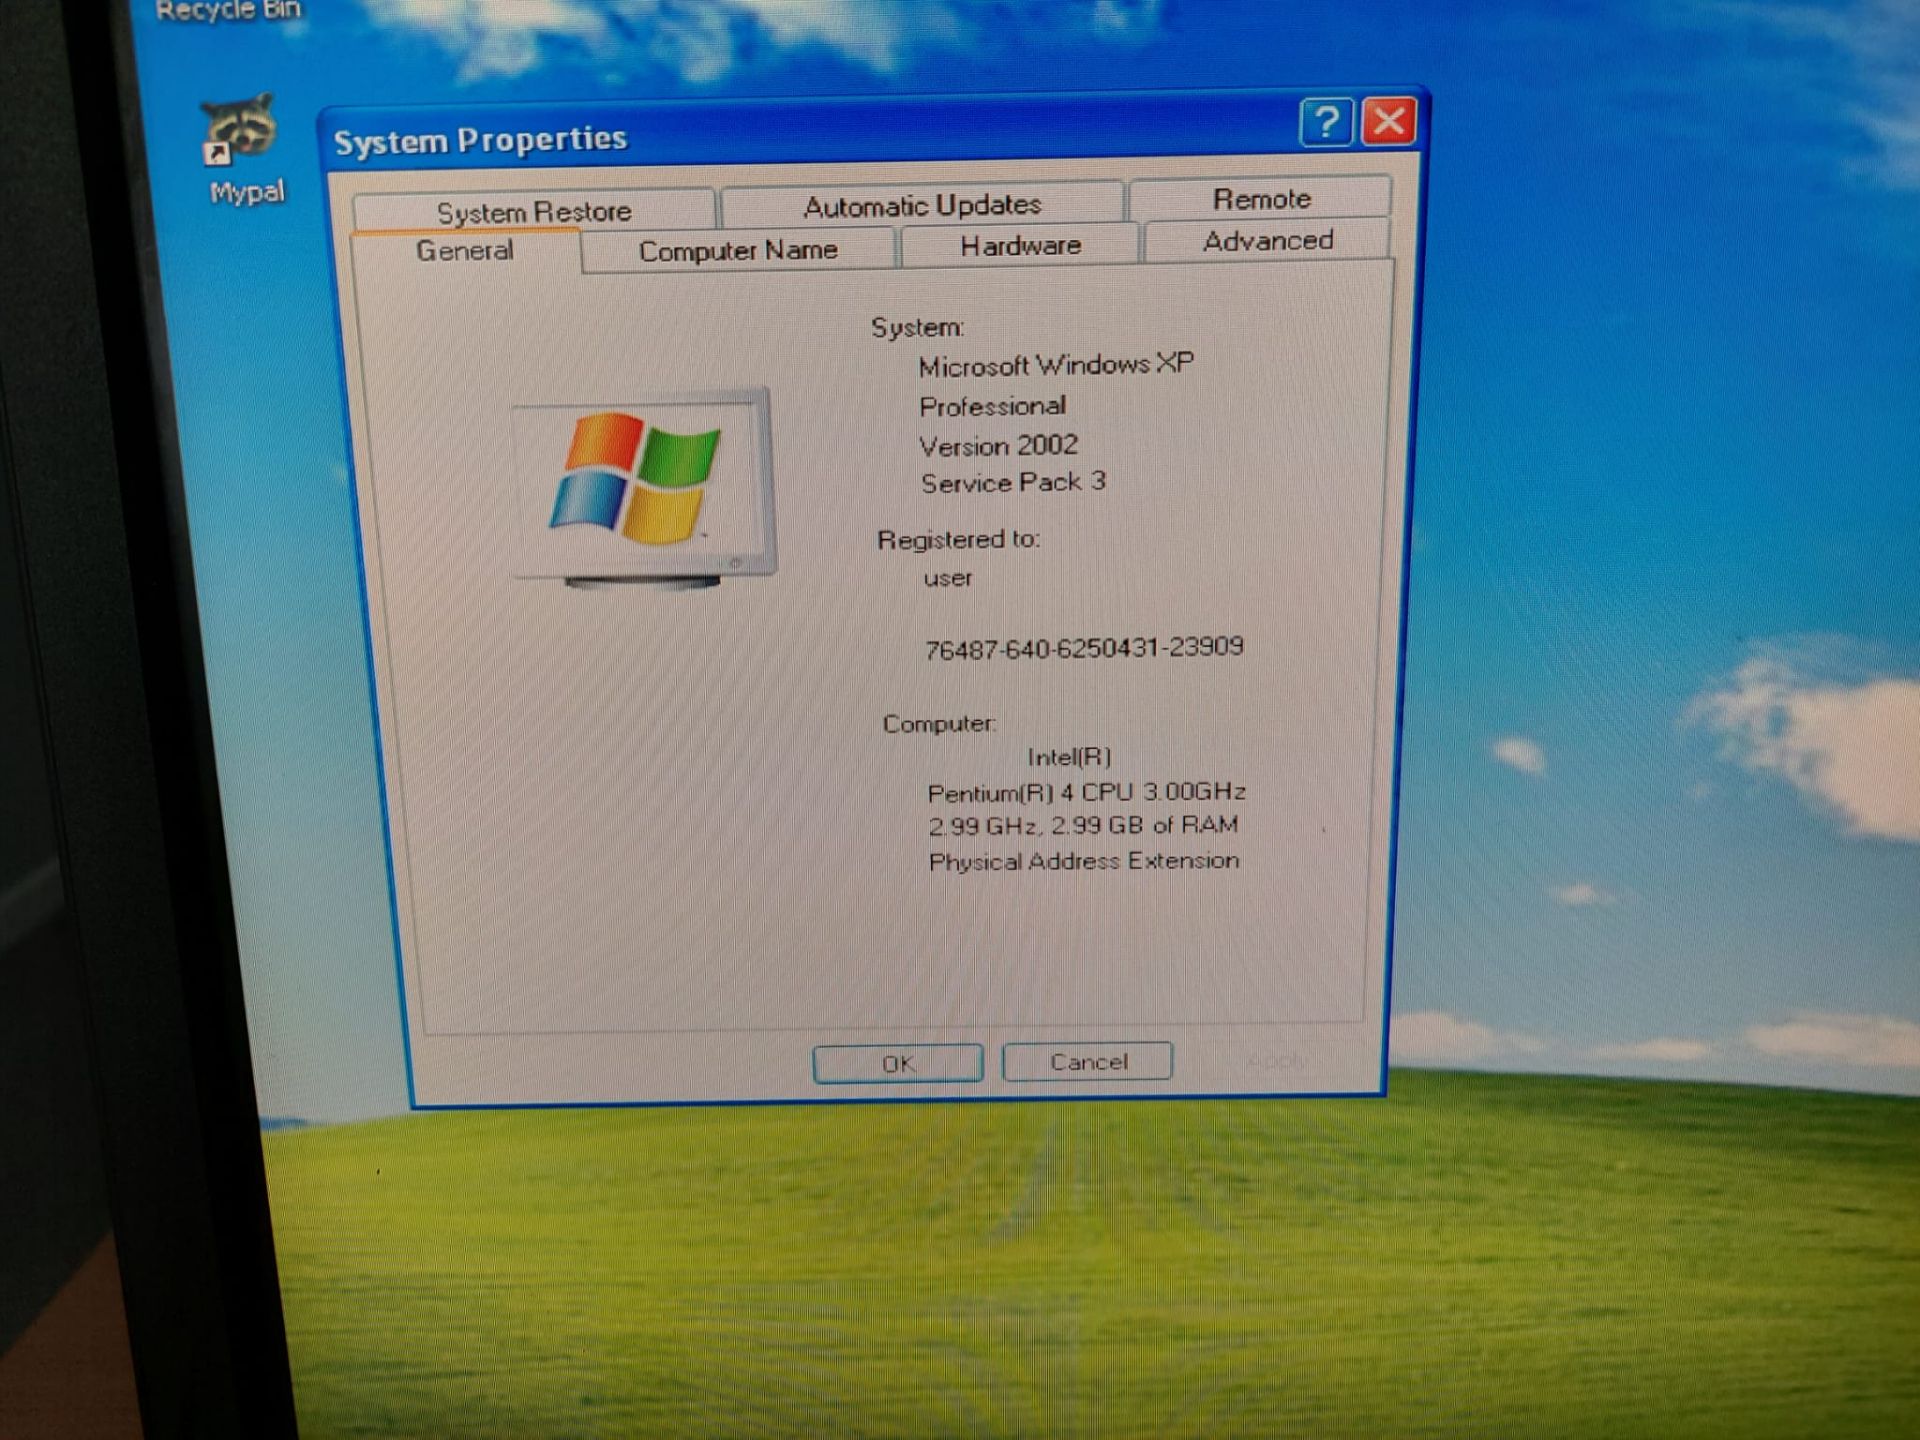Select the 'Microsoft Windows XP' text
Screen dimensions: 1920x1440
(x=1056, y=365)
